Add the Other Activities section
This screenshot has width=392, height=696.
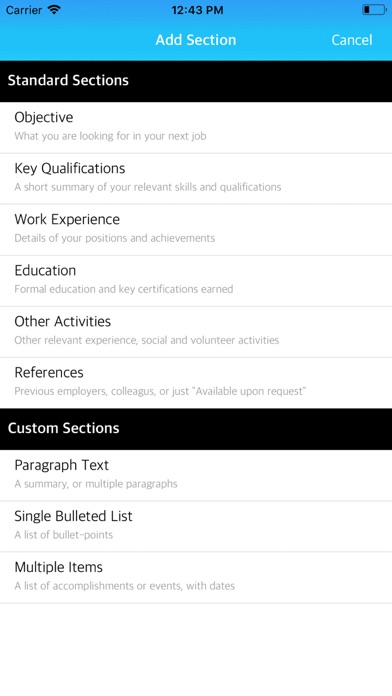click(x=196, y=332)
